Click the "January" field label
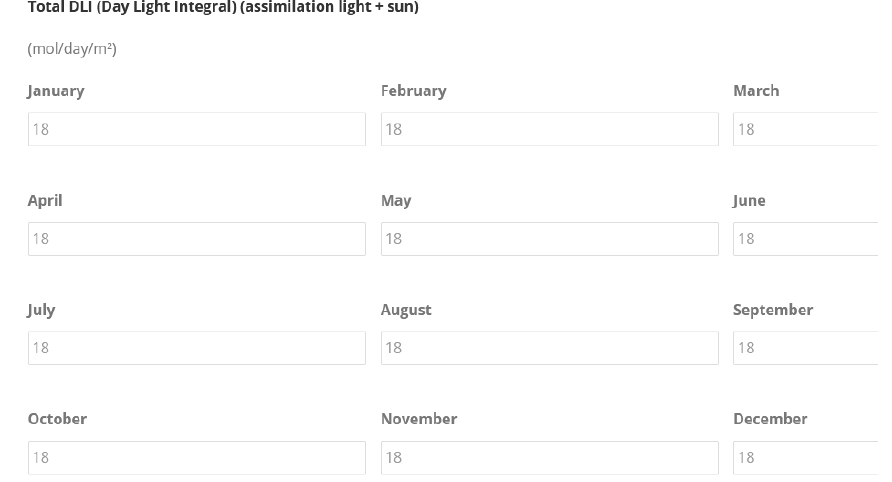Viewport: 892px width, 482px height. [56, 91]
